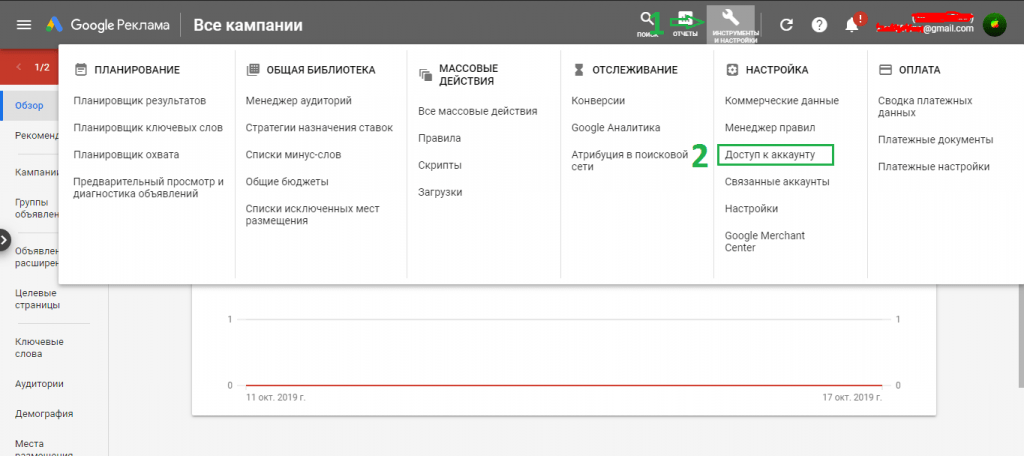Click the account avatar

[995, 25]
